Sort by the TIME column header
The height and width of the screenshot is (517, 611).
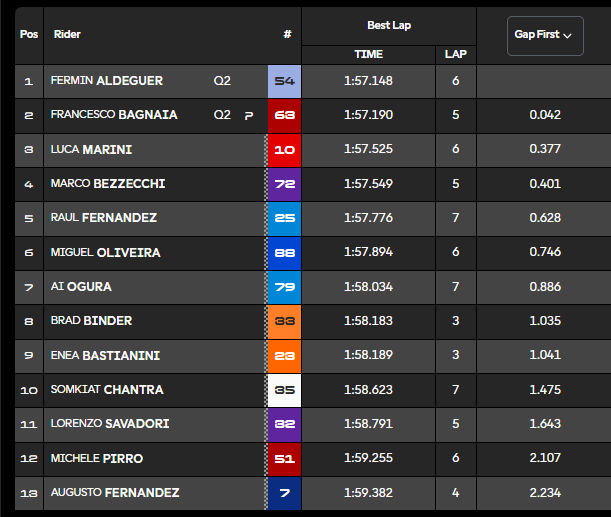click(368, 54)
